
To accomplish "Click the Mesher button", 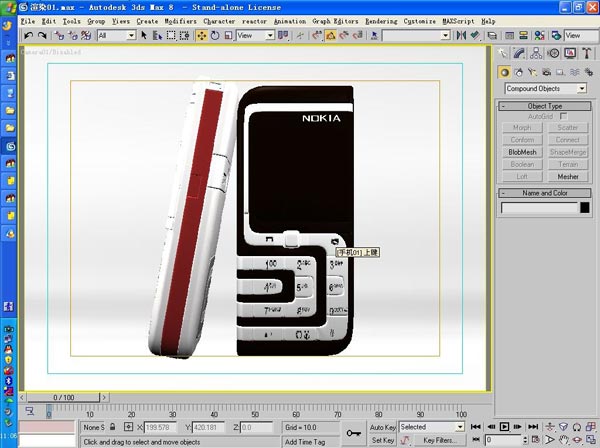I will pos(568,176).
